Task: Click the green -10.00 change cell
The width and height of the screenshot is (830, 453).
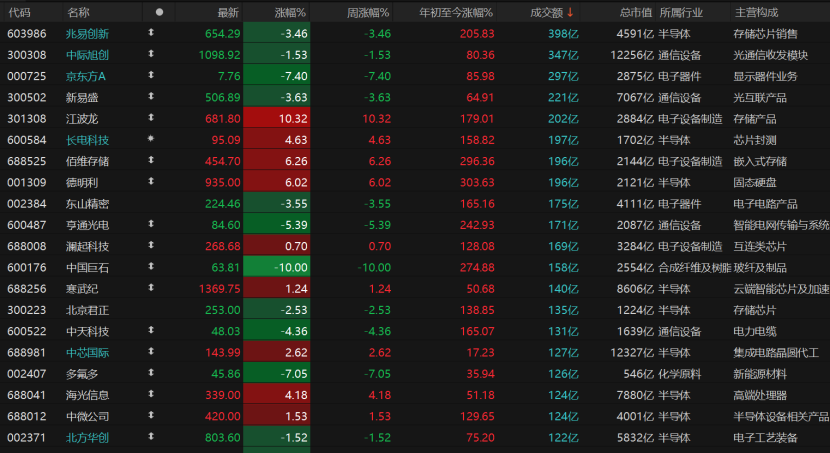Action: (x=276, y=267)
